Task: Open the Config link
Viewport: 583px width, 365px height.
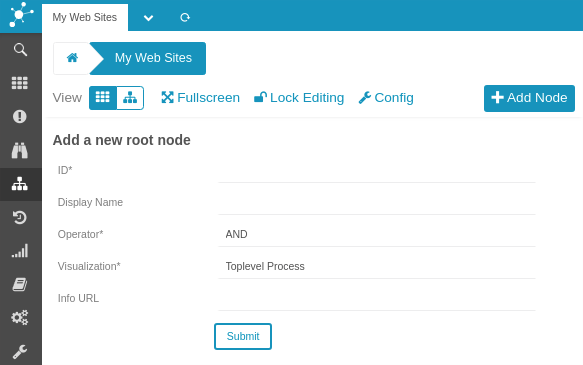Action: point(386,98)
